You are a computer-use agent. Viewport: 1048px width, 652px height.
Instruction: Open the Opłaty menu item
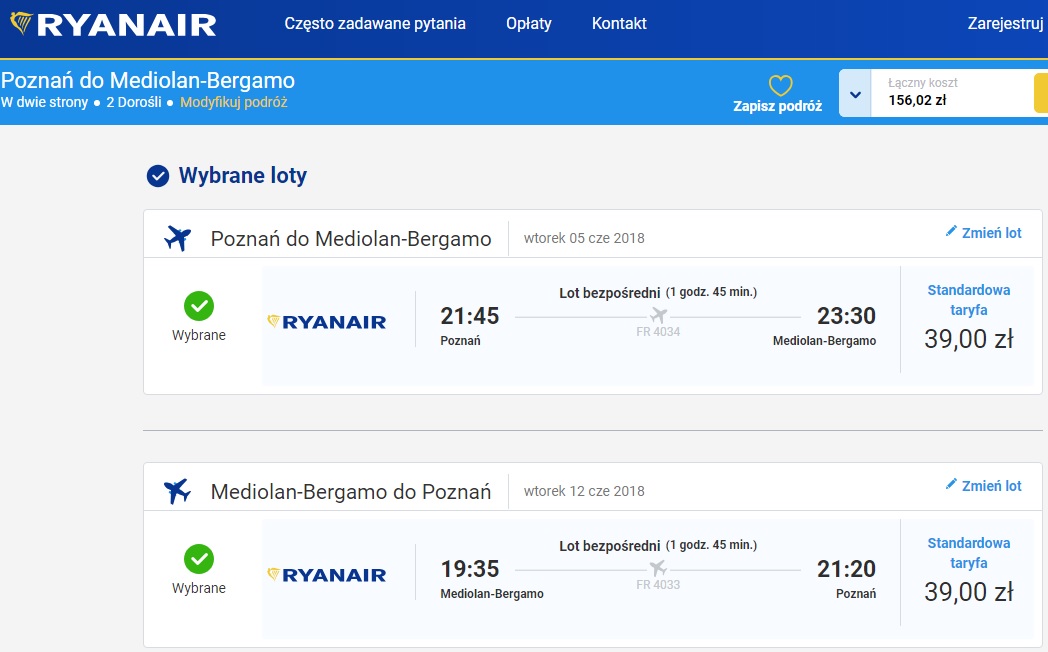coord(529,23)
